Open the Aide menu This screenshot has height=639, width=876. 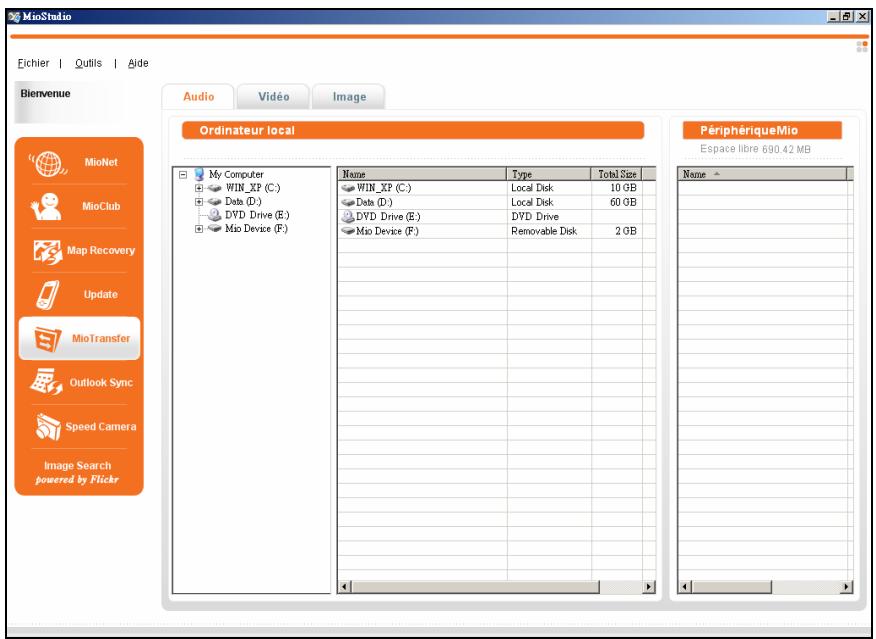coord(138,63)
